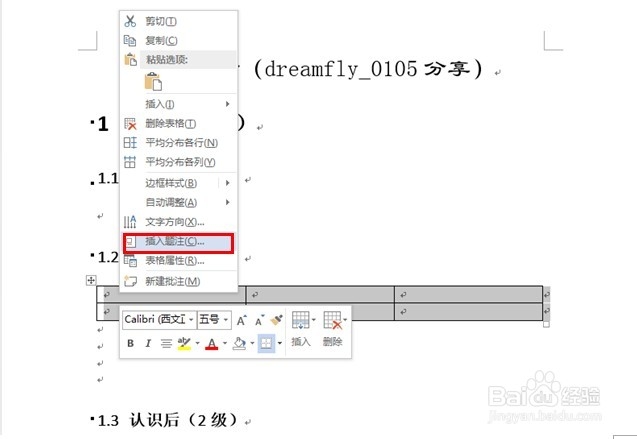Open Table Properties (表格属性) entry

[x=179, y=260]
